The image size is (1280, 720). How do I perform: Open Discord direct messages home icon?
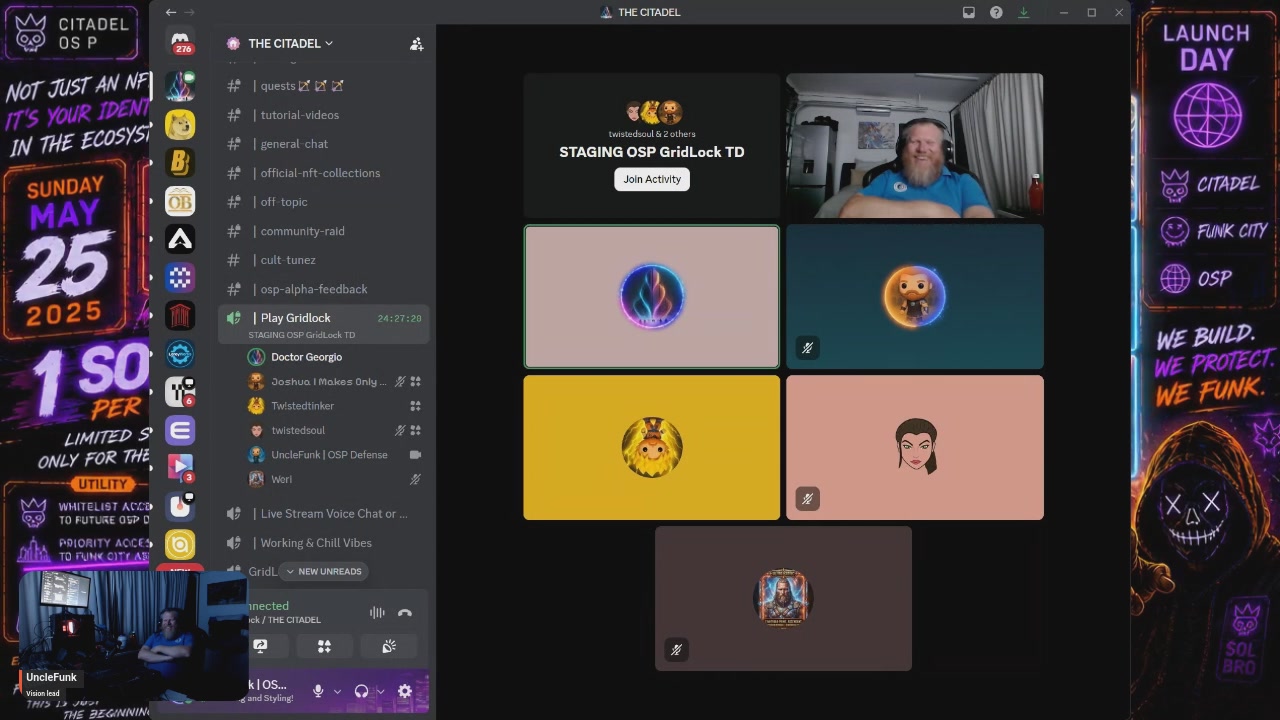click(x=180, y=43)
